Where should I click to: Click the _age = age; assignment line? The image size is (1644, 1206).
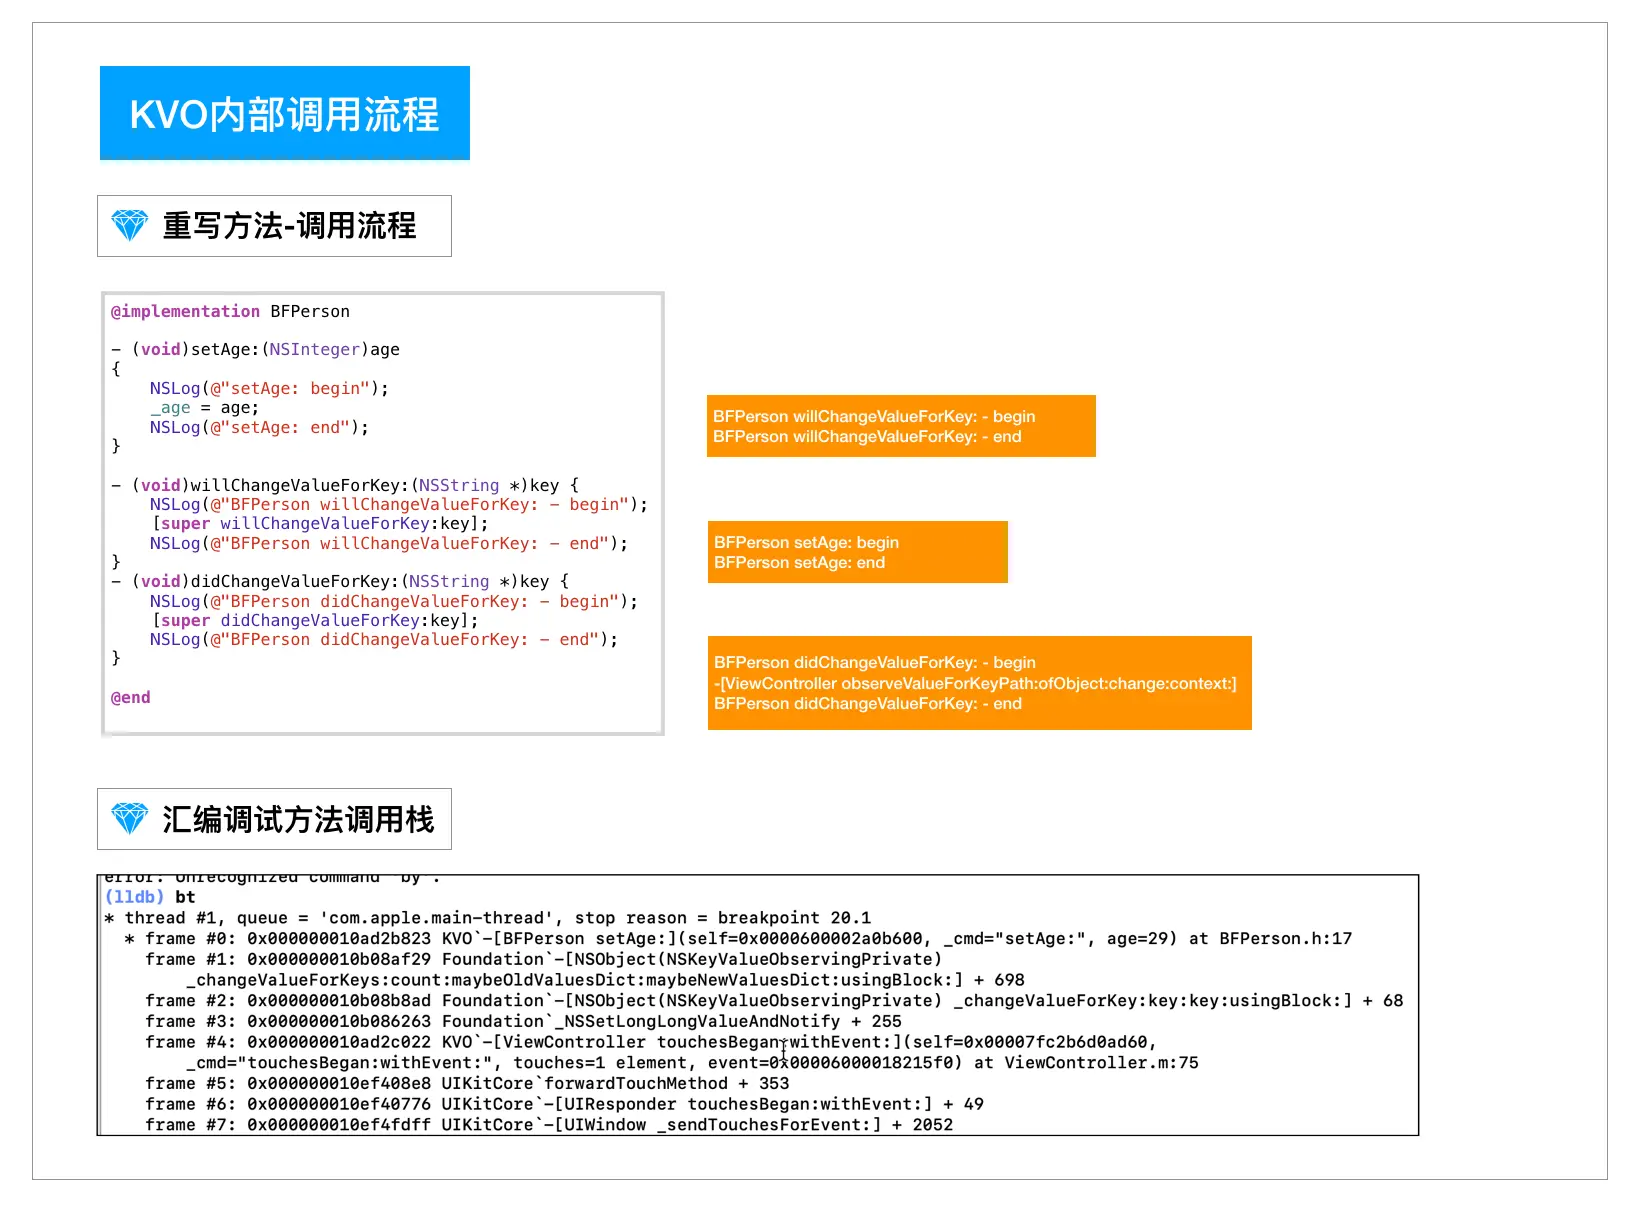204,407
